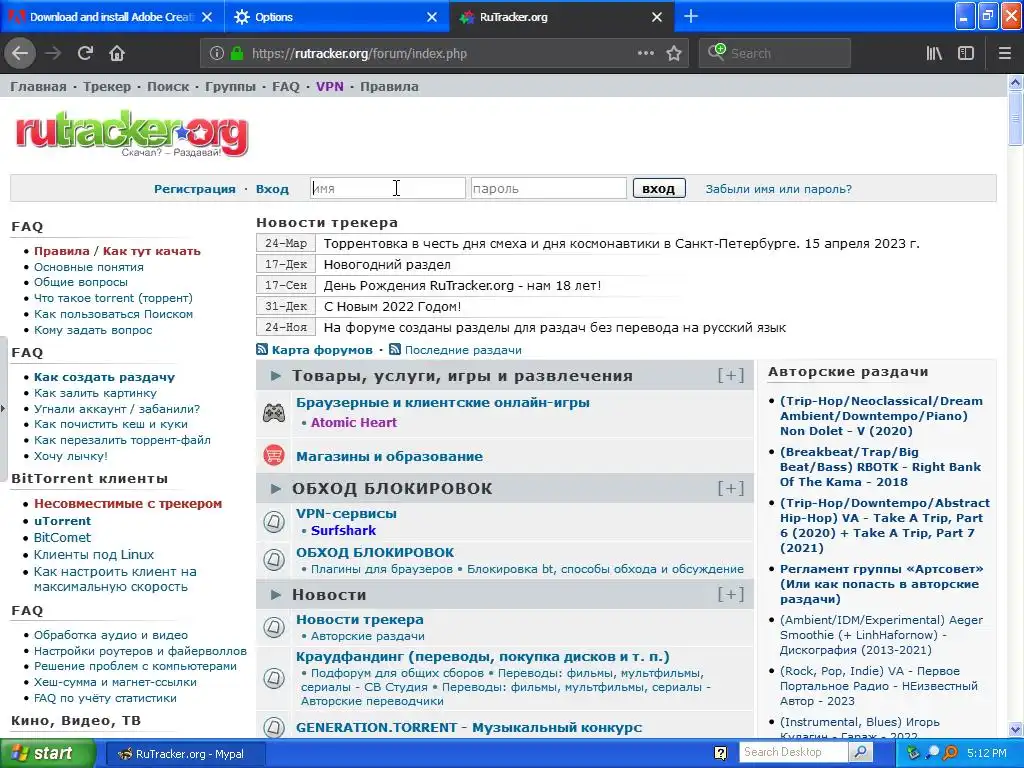The image size is (1024, 768).
Task: Click the вход login button
Action: tap(658, 188)
